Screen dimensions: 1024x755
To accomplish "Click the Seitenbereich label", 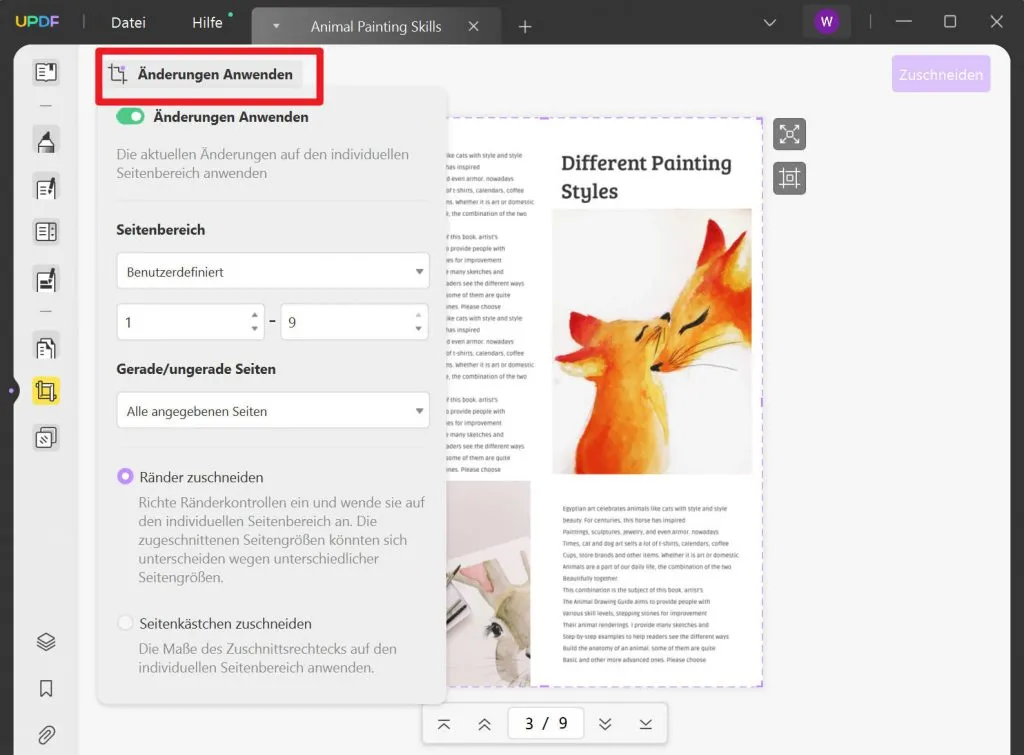I will [161, 230].
